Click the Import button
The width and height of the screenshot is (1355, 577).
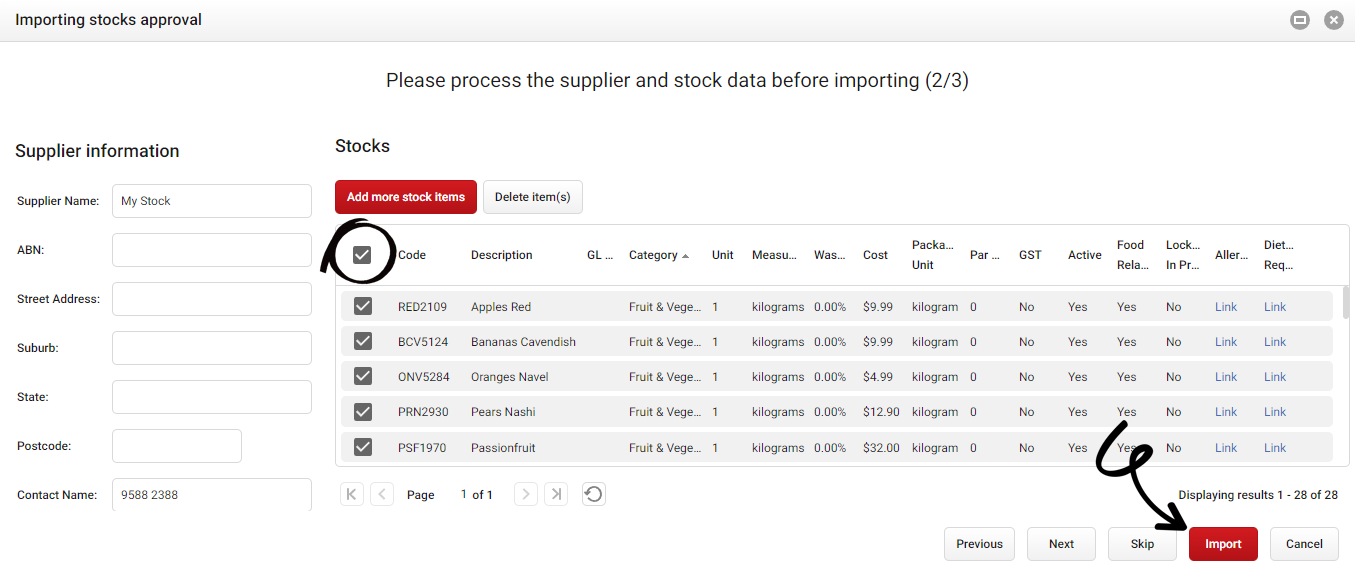pyautogui.click(x=1223, y=543)
